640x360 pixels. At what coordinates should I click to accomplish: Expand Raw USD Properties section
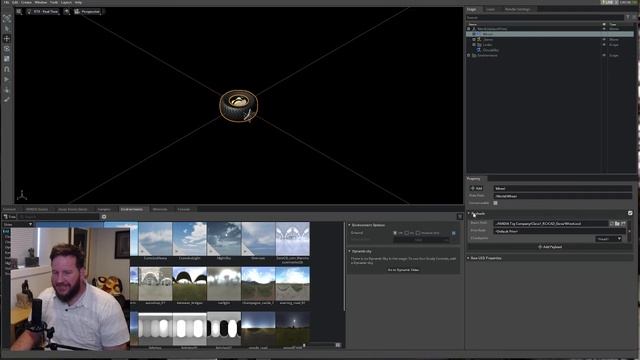(469, 258)
